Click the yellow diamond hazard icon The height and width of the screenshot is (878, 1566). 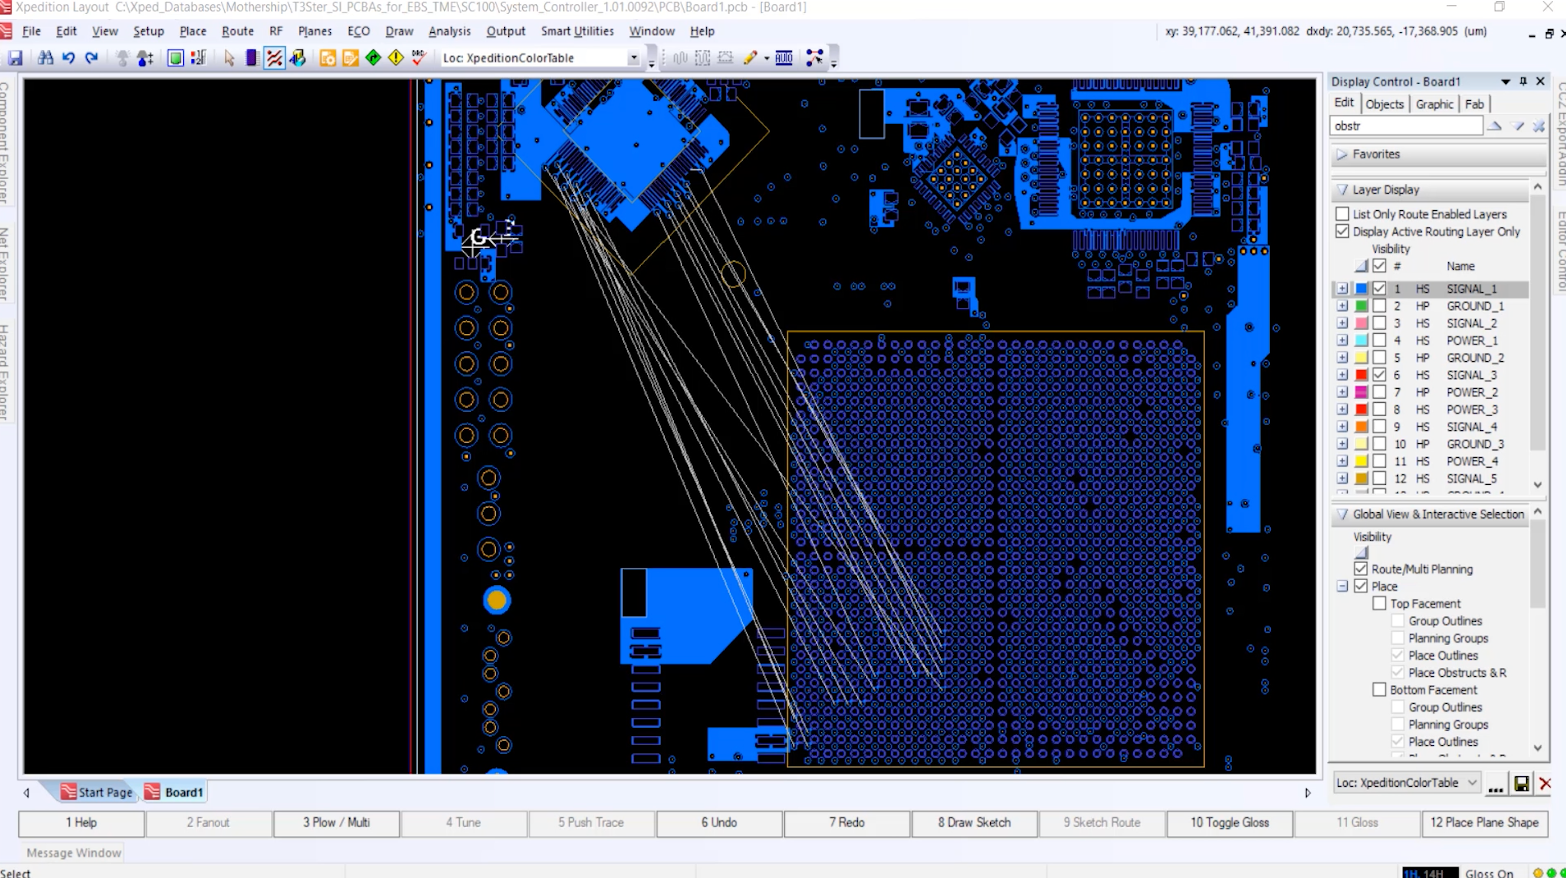(396, 58)
